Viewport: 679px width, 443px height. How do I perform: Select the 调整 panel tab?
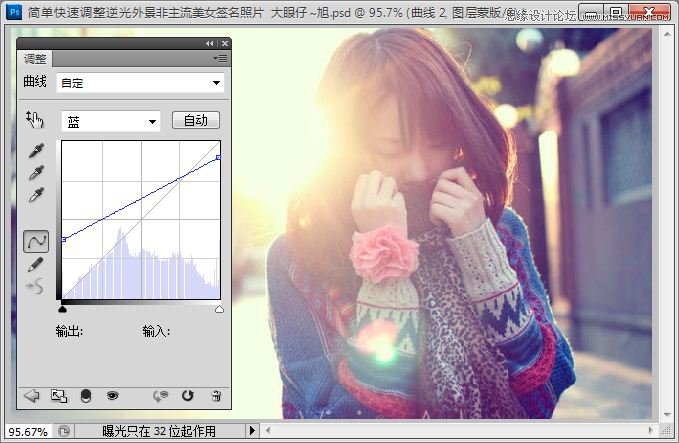[36, 59]
